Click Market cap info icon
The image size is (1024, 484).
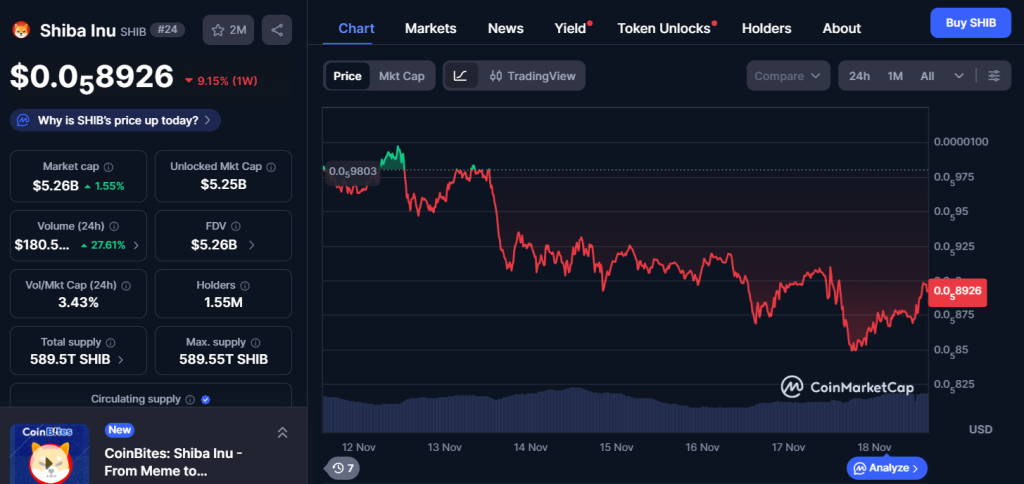tap(108, 167)
